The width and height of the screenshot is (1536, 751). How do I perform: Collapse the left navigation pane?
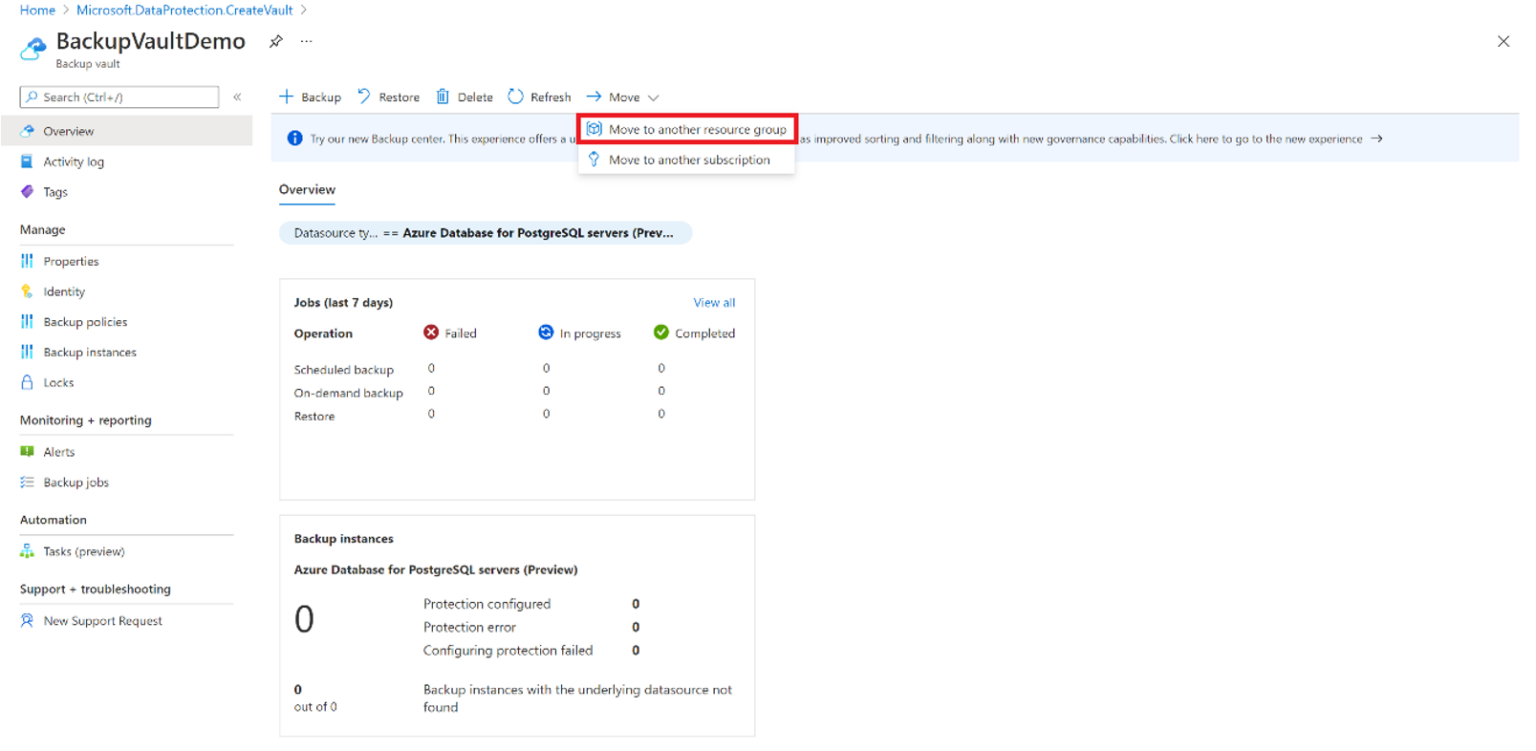click(x=237, y=97)
